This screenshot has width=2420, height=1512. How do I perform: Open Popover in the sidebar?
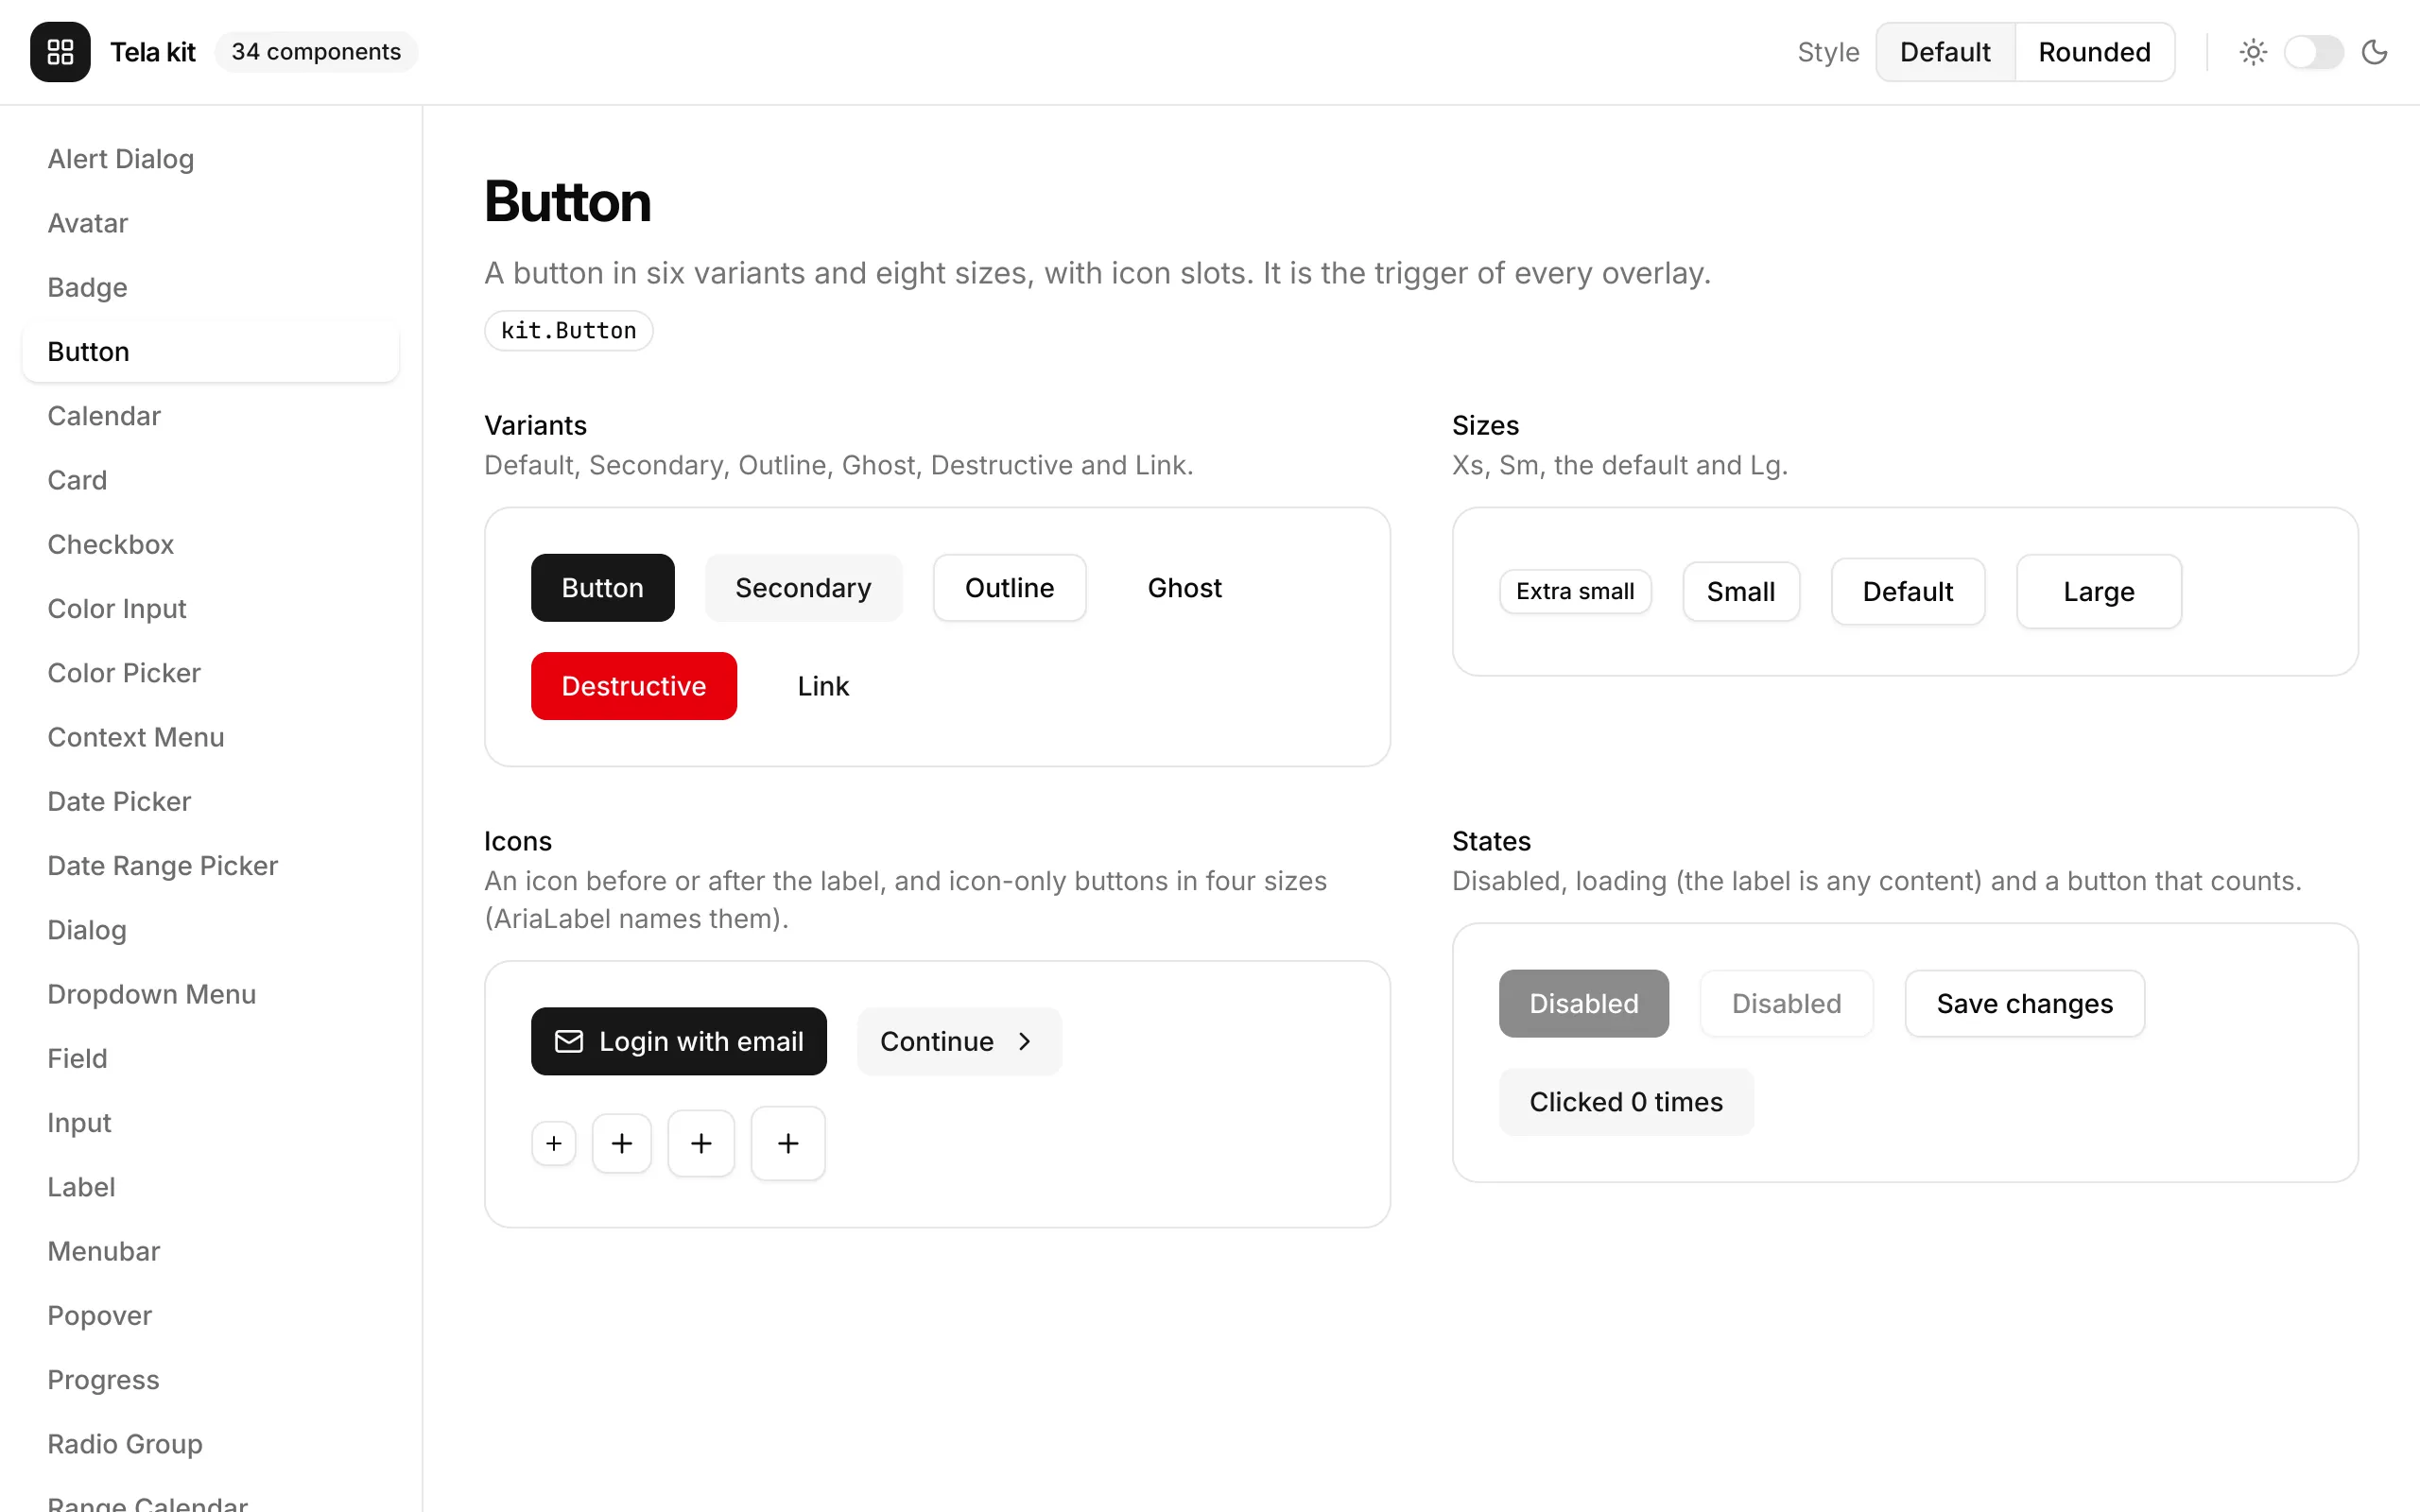pyautogui.click(x=211, y=1315)
